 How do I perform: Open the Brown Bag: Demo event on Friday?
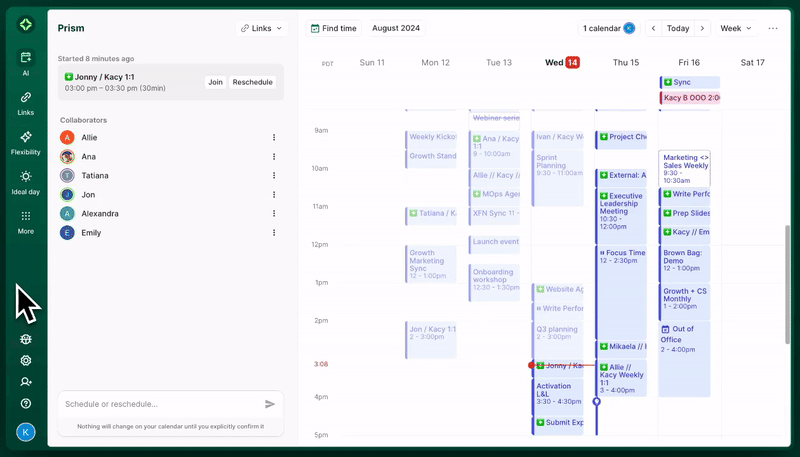tap(684, 260)
